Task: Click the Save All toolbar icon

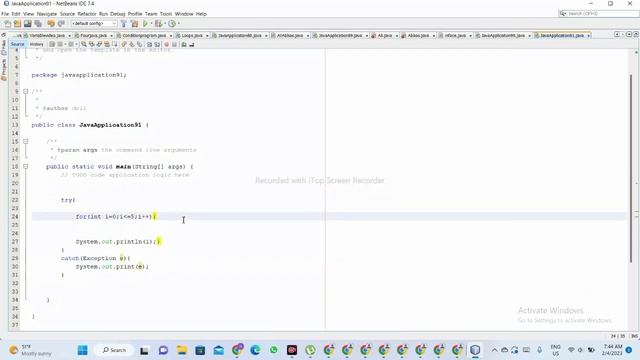Action: click(38, 24)
